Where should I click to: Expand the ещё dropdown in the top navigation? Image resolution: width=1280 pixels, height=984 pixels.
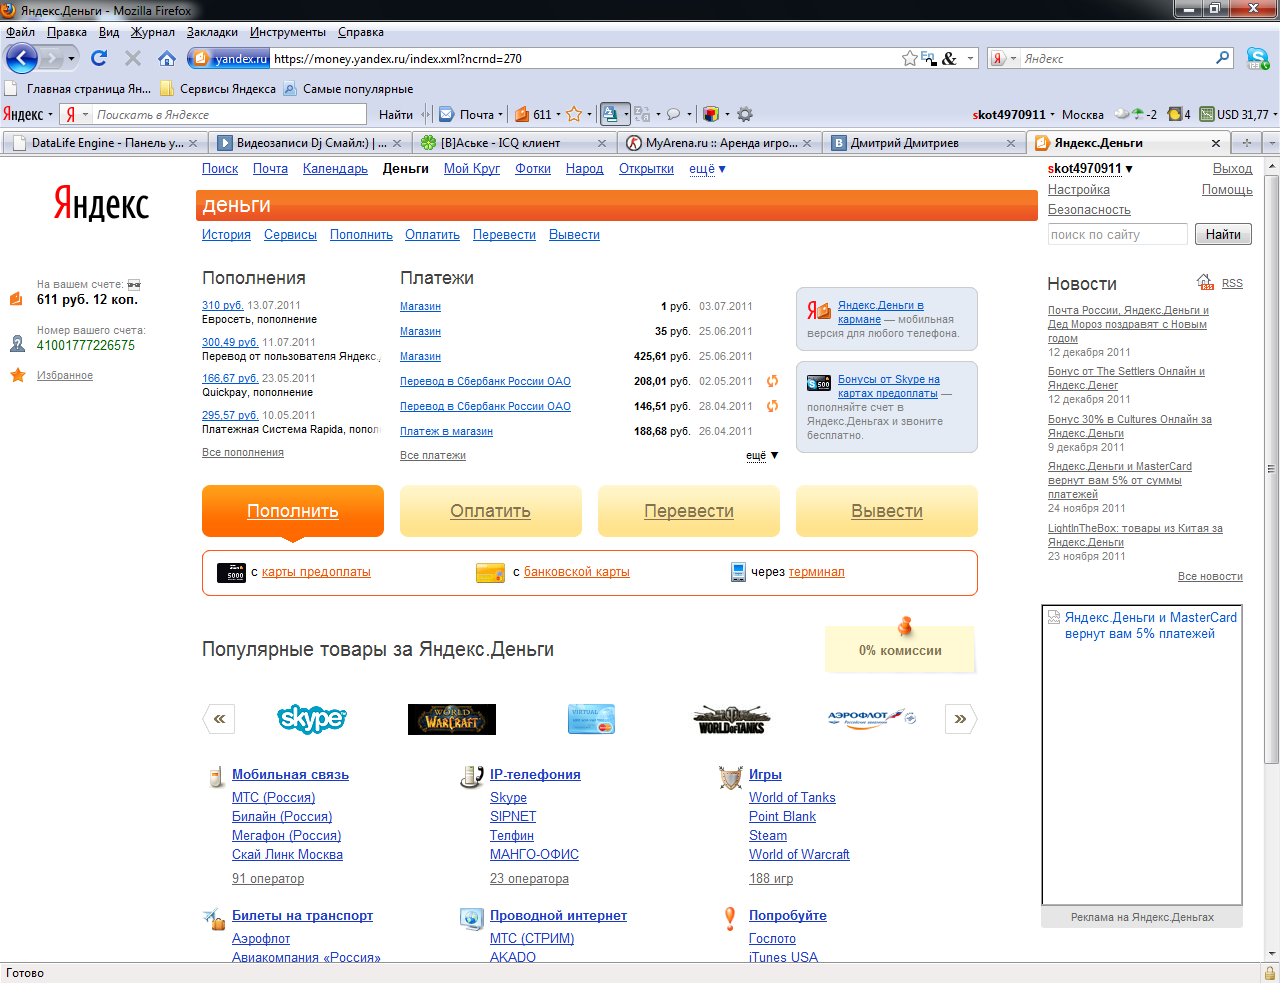point(707,169)
